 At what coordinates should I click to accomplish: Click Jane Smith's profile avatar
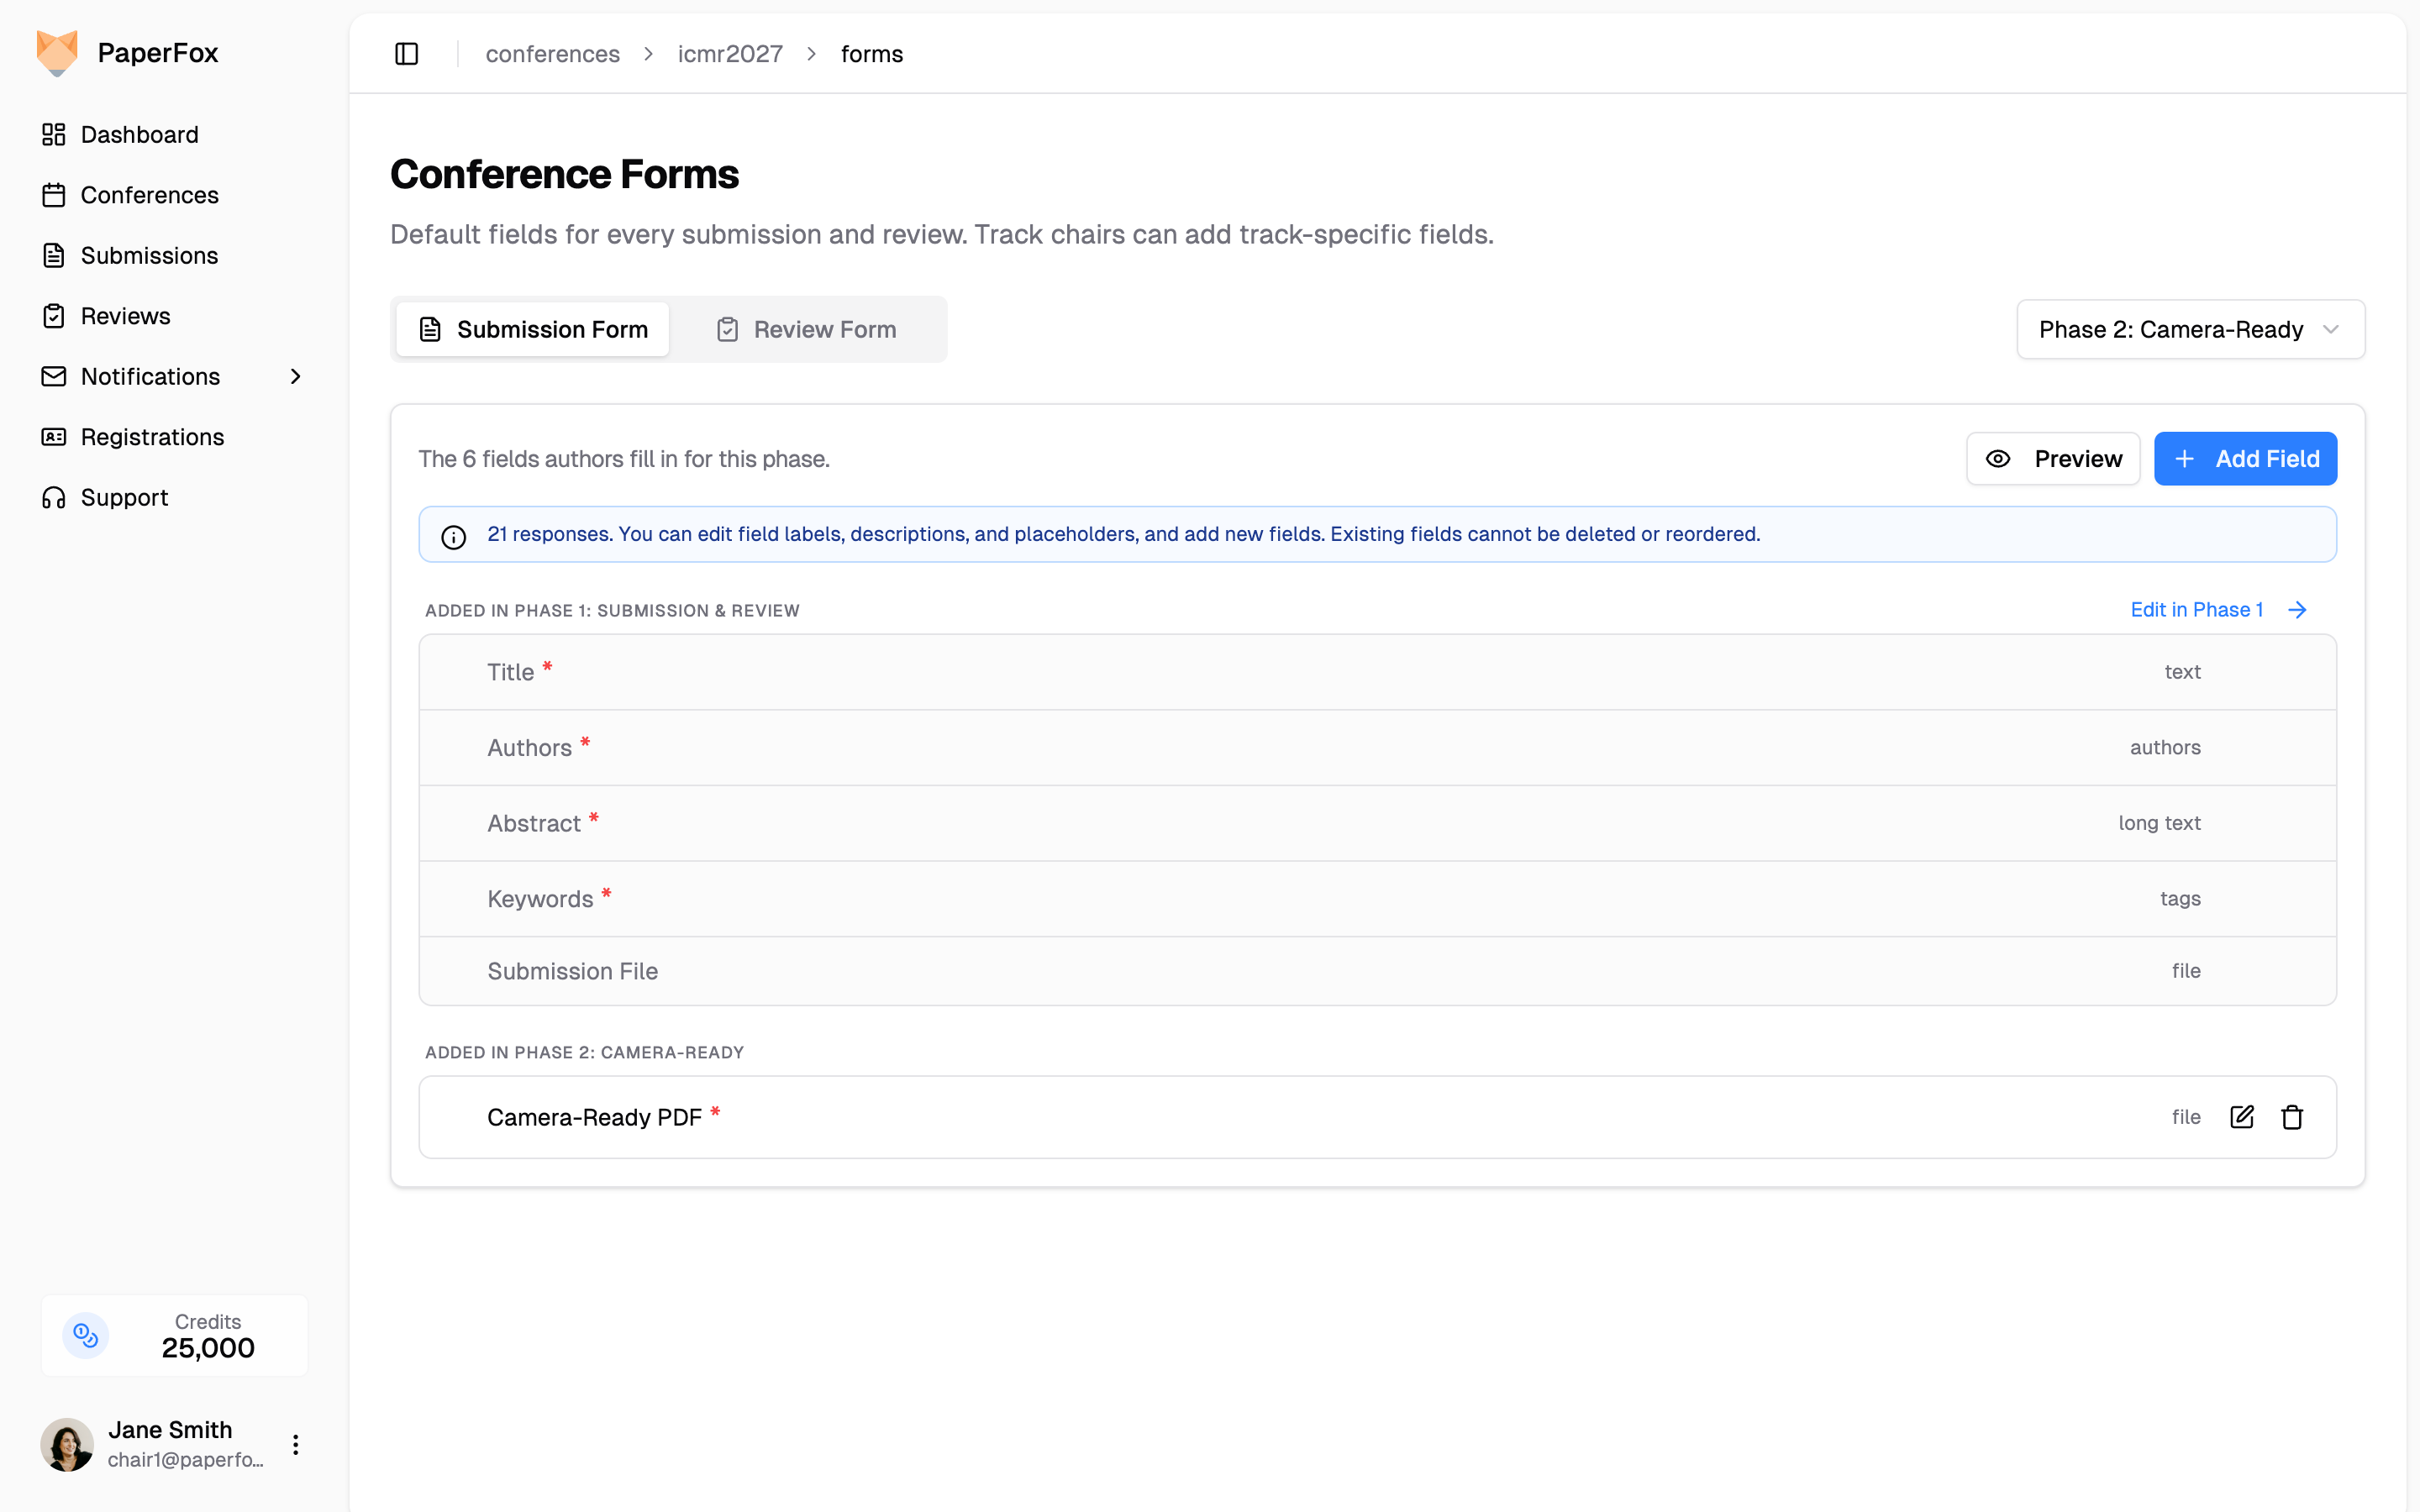point(67,1444)
